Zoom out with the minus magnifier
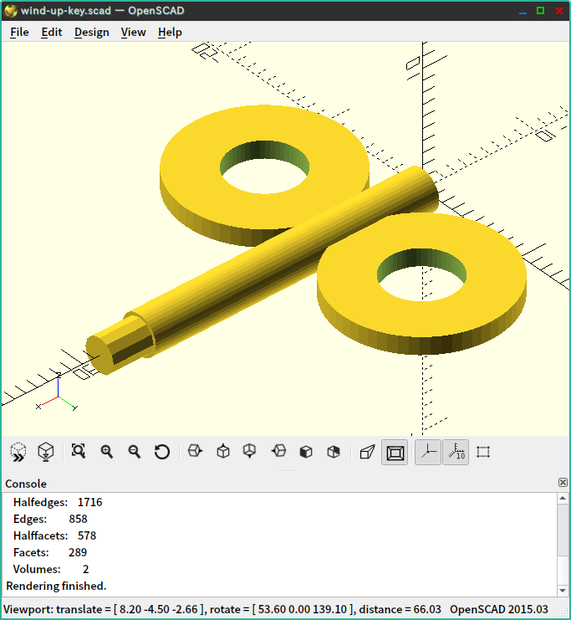571x620 pixels. click(x=134, y=452)
